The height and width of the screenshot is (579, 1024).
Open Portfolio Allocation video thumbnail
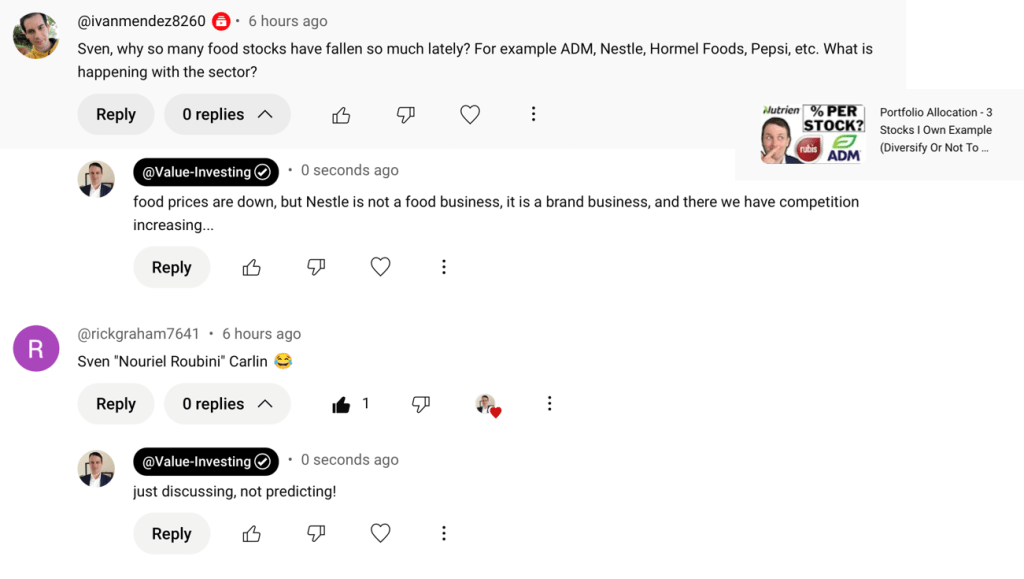[x=812, y=133]
